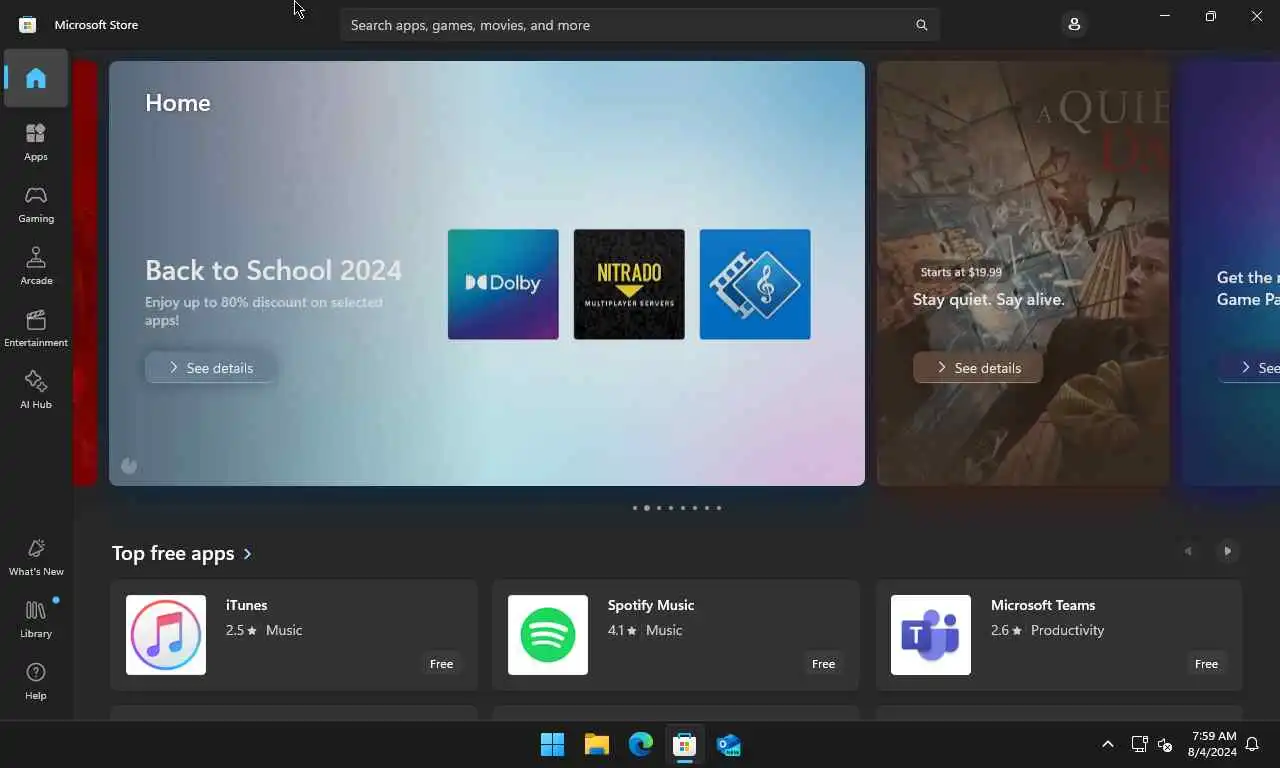The width and height of the screenshot is (1280, 768).
Task: Open the Spotify Music title text
Action: click(651, 605)
